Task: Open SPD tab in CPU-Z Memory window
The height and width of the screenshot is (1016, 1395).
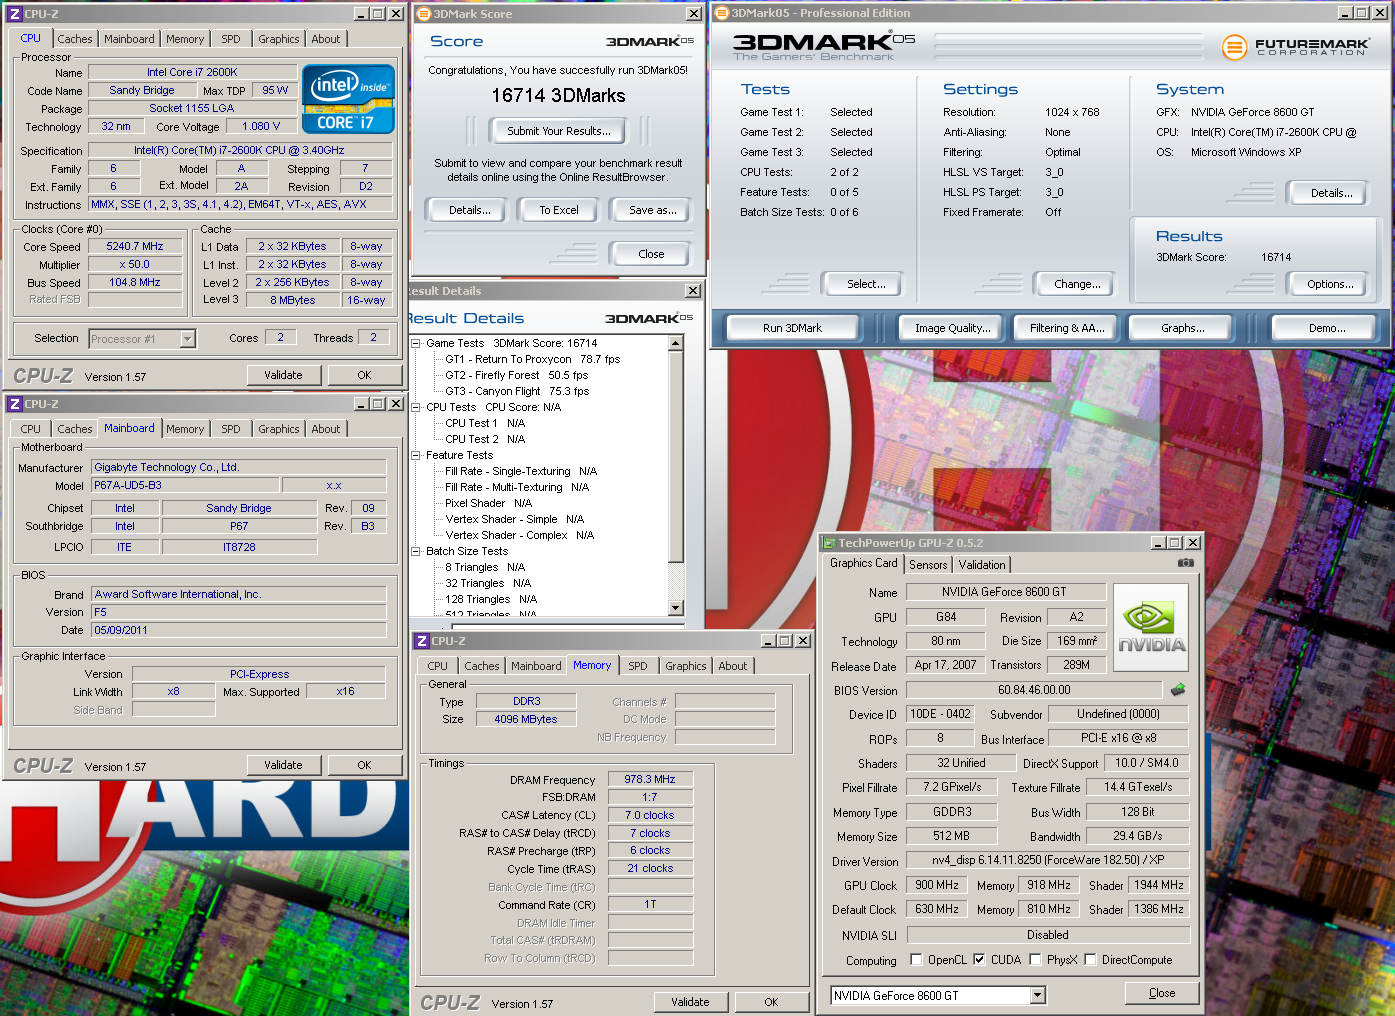Action: 638,666
